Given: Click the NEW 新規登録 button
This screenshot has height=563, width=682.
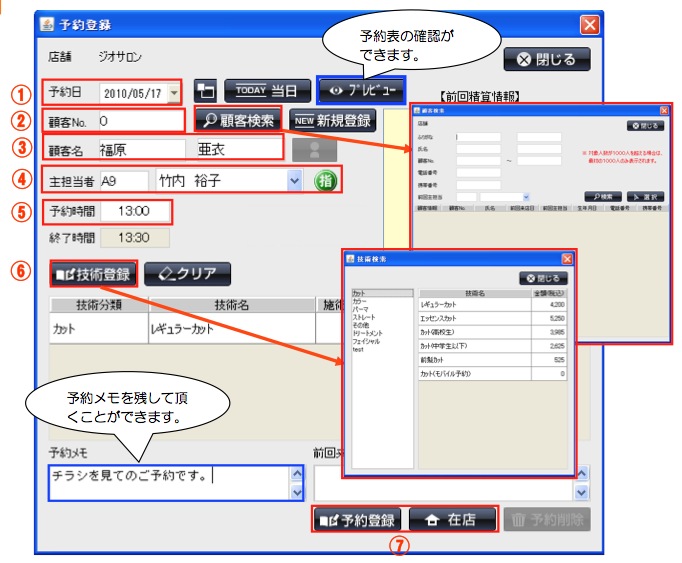Looking at the screenshot, I should [331, 121].
